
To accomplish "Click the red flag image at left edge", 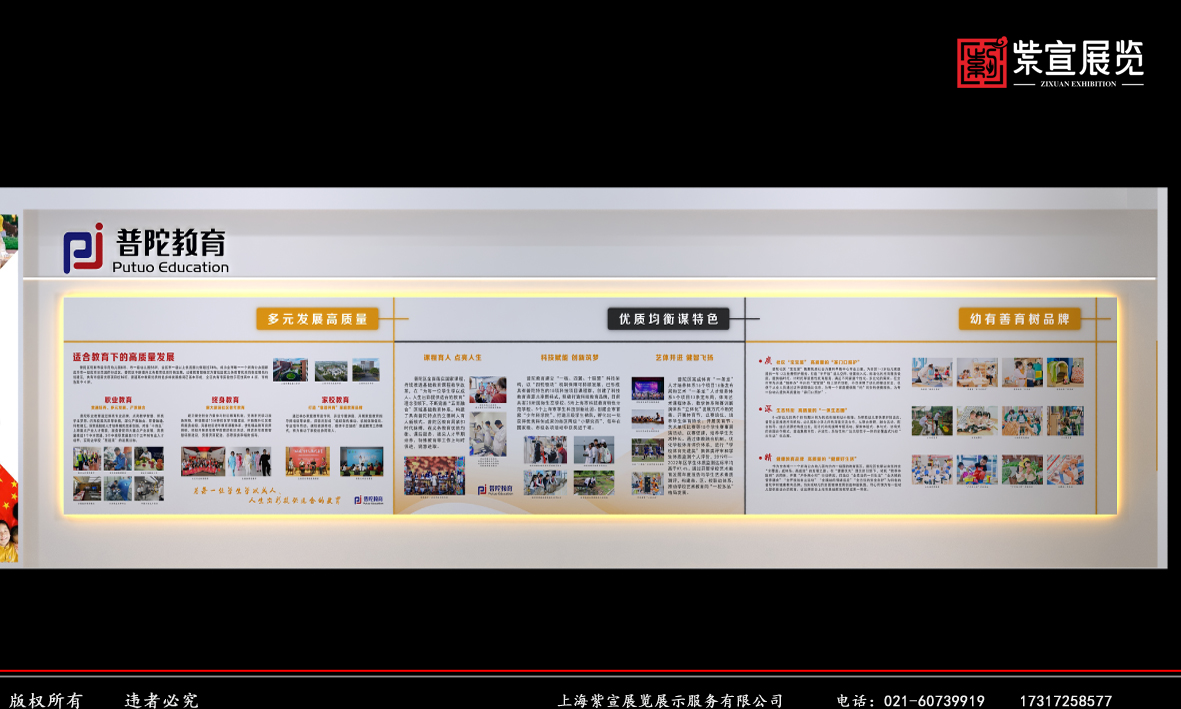I will 8,495.
